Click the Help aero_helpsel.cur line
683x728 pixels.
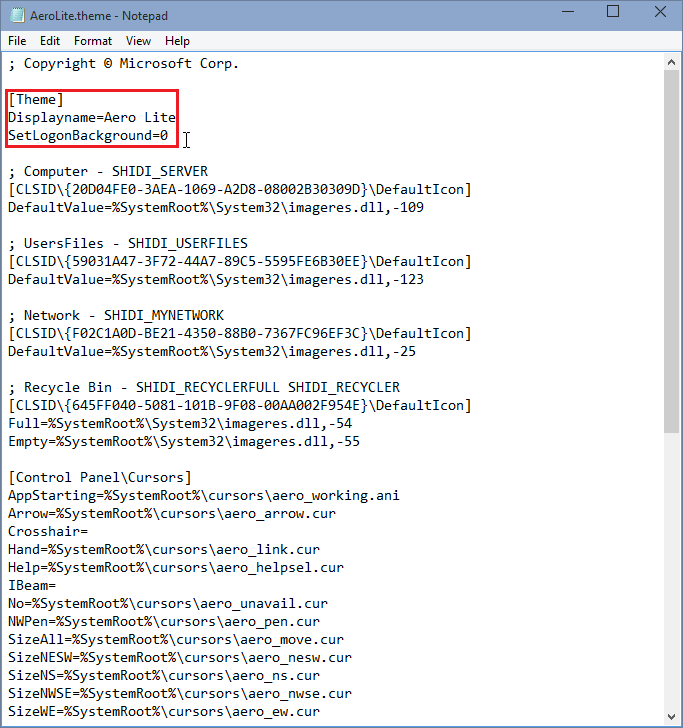(176, 567)
